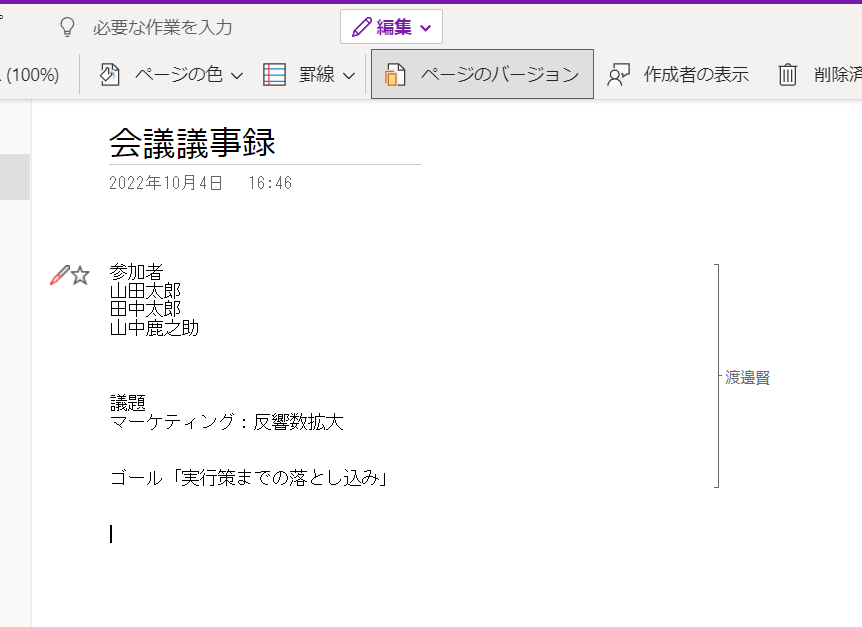
Task: Place the cursor in the note body
Action: pos(110,533)
